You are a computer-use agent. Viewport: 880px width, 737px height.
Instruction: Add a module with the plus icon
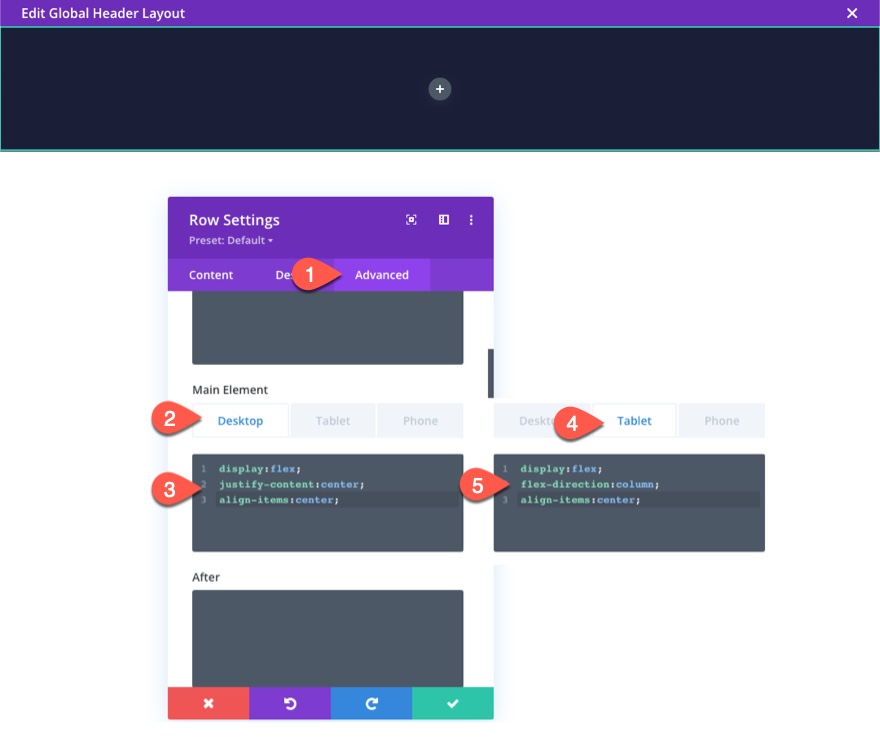coord(440,89)
